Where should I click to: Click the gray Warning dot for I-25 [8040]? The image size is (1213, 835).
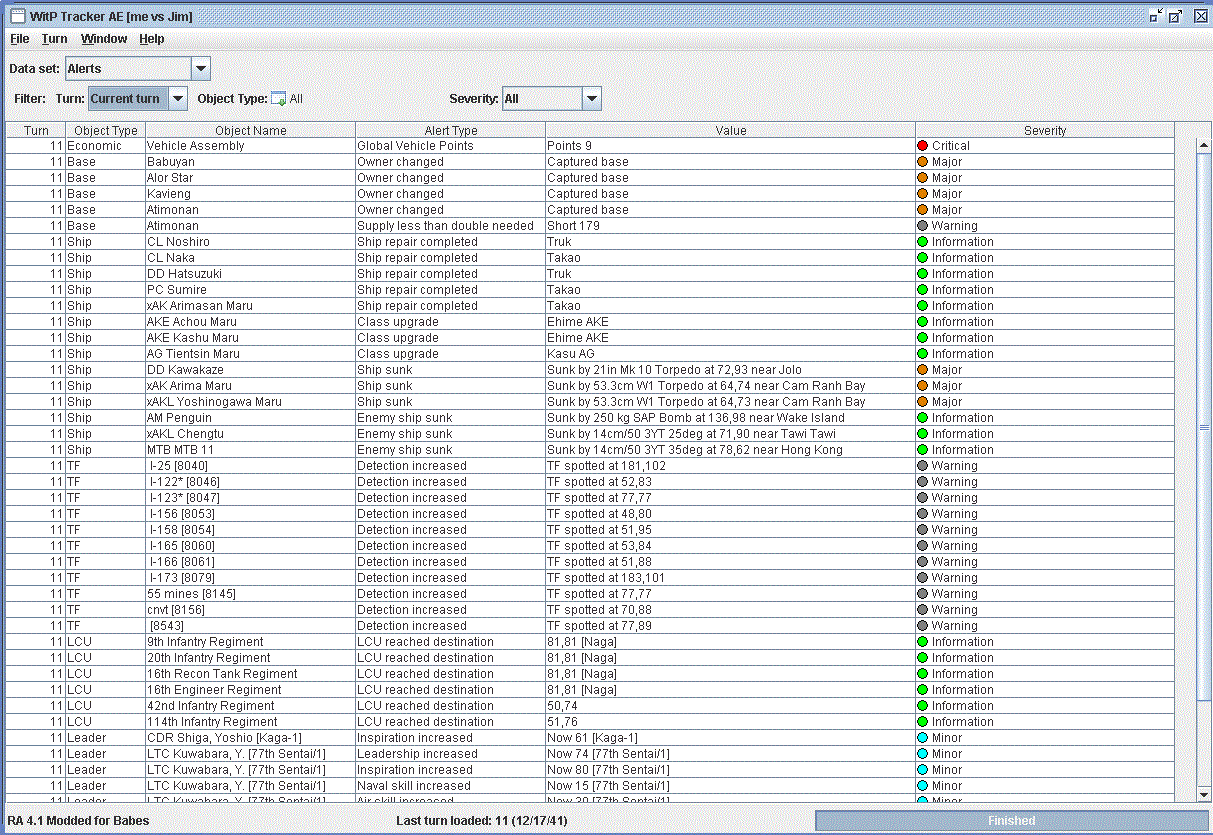923,466
